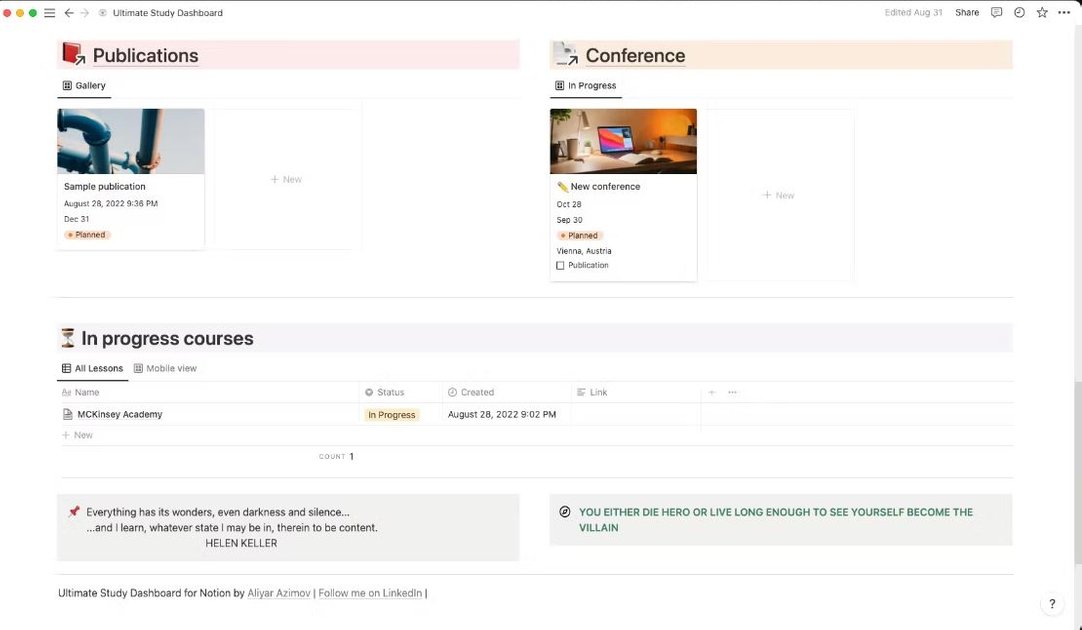
Task: Open the In Progress status dropdown
Action: coord(391,415)
